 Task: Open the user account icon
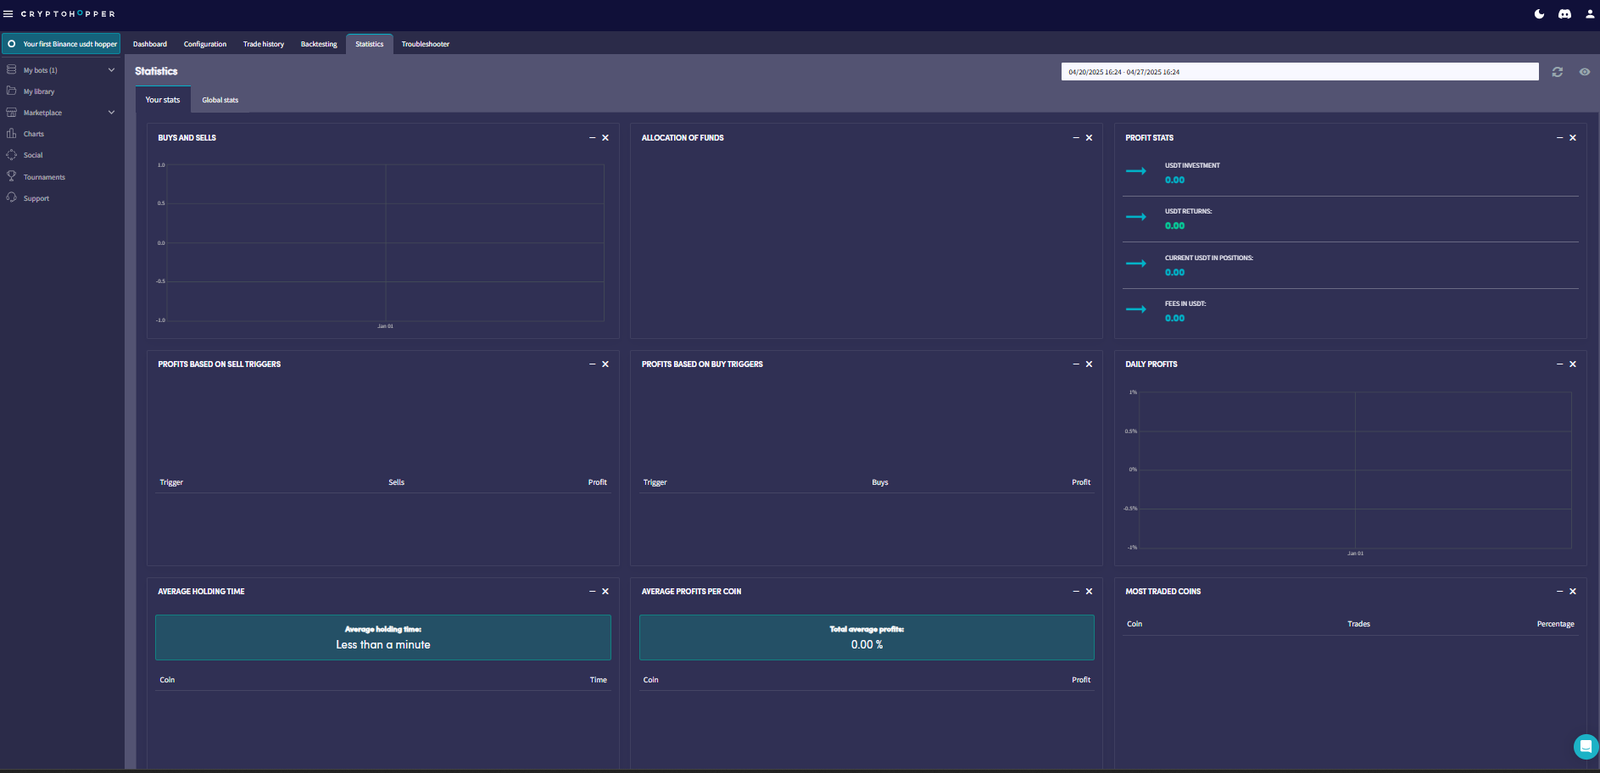click(1590, 14)
